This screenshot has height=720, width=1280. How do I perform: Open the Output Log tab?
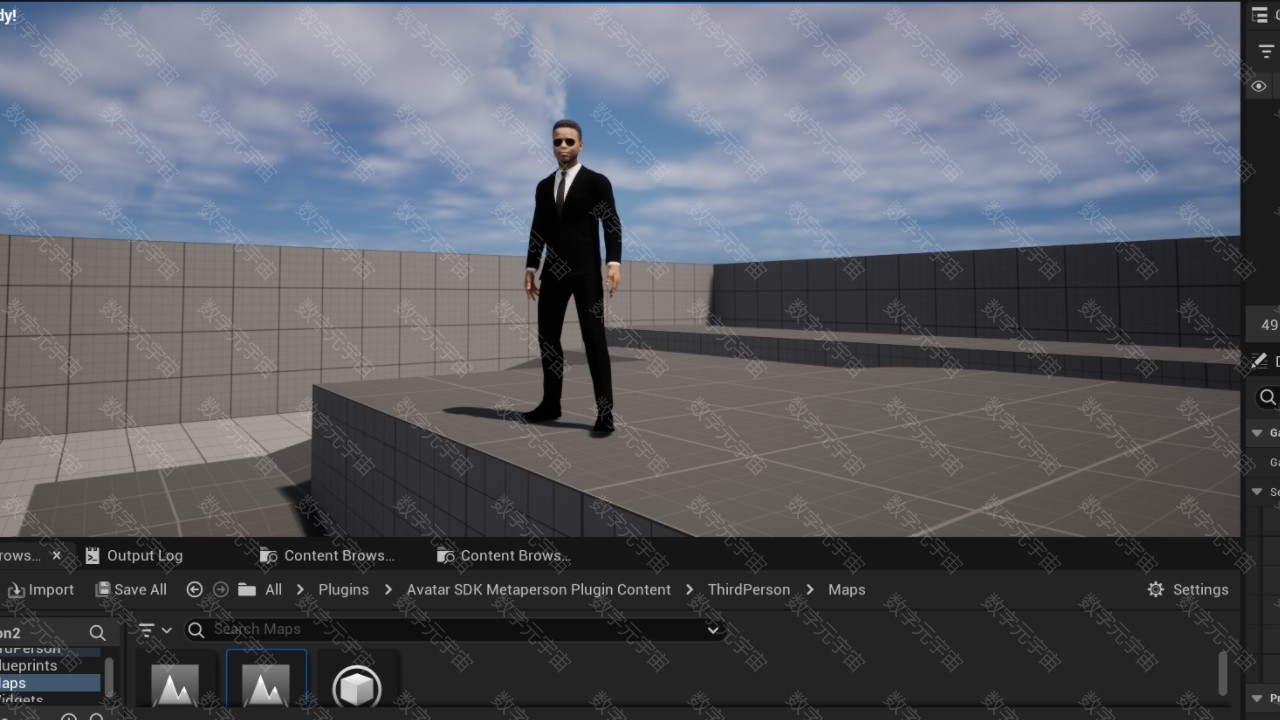(x=133, y=555)
